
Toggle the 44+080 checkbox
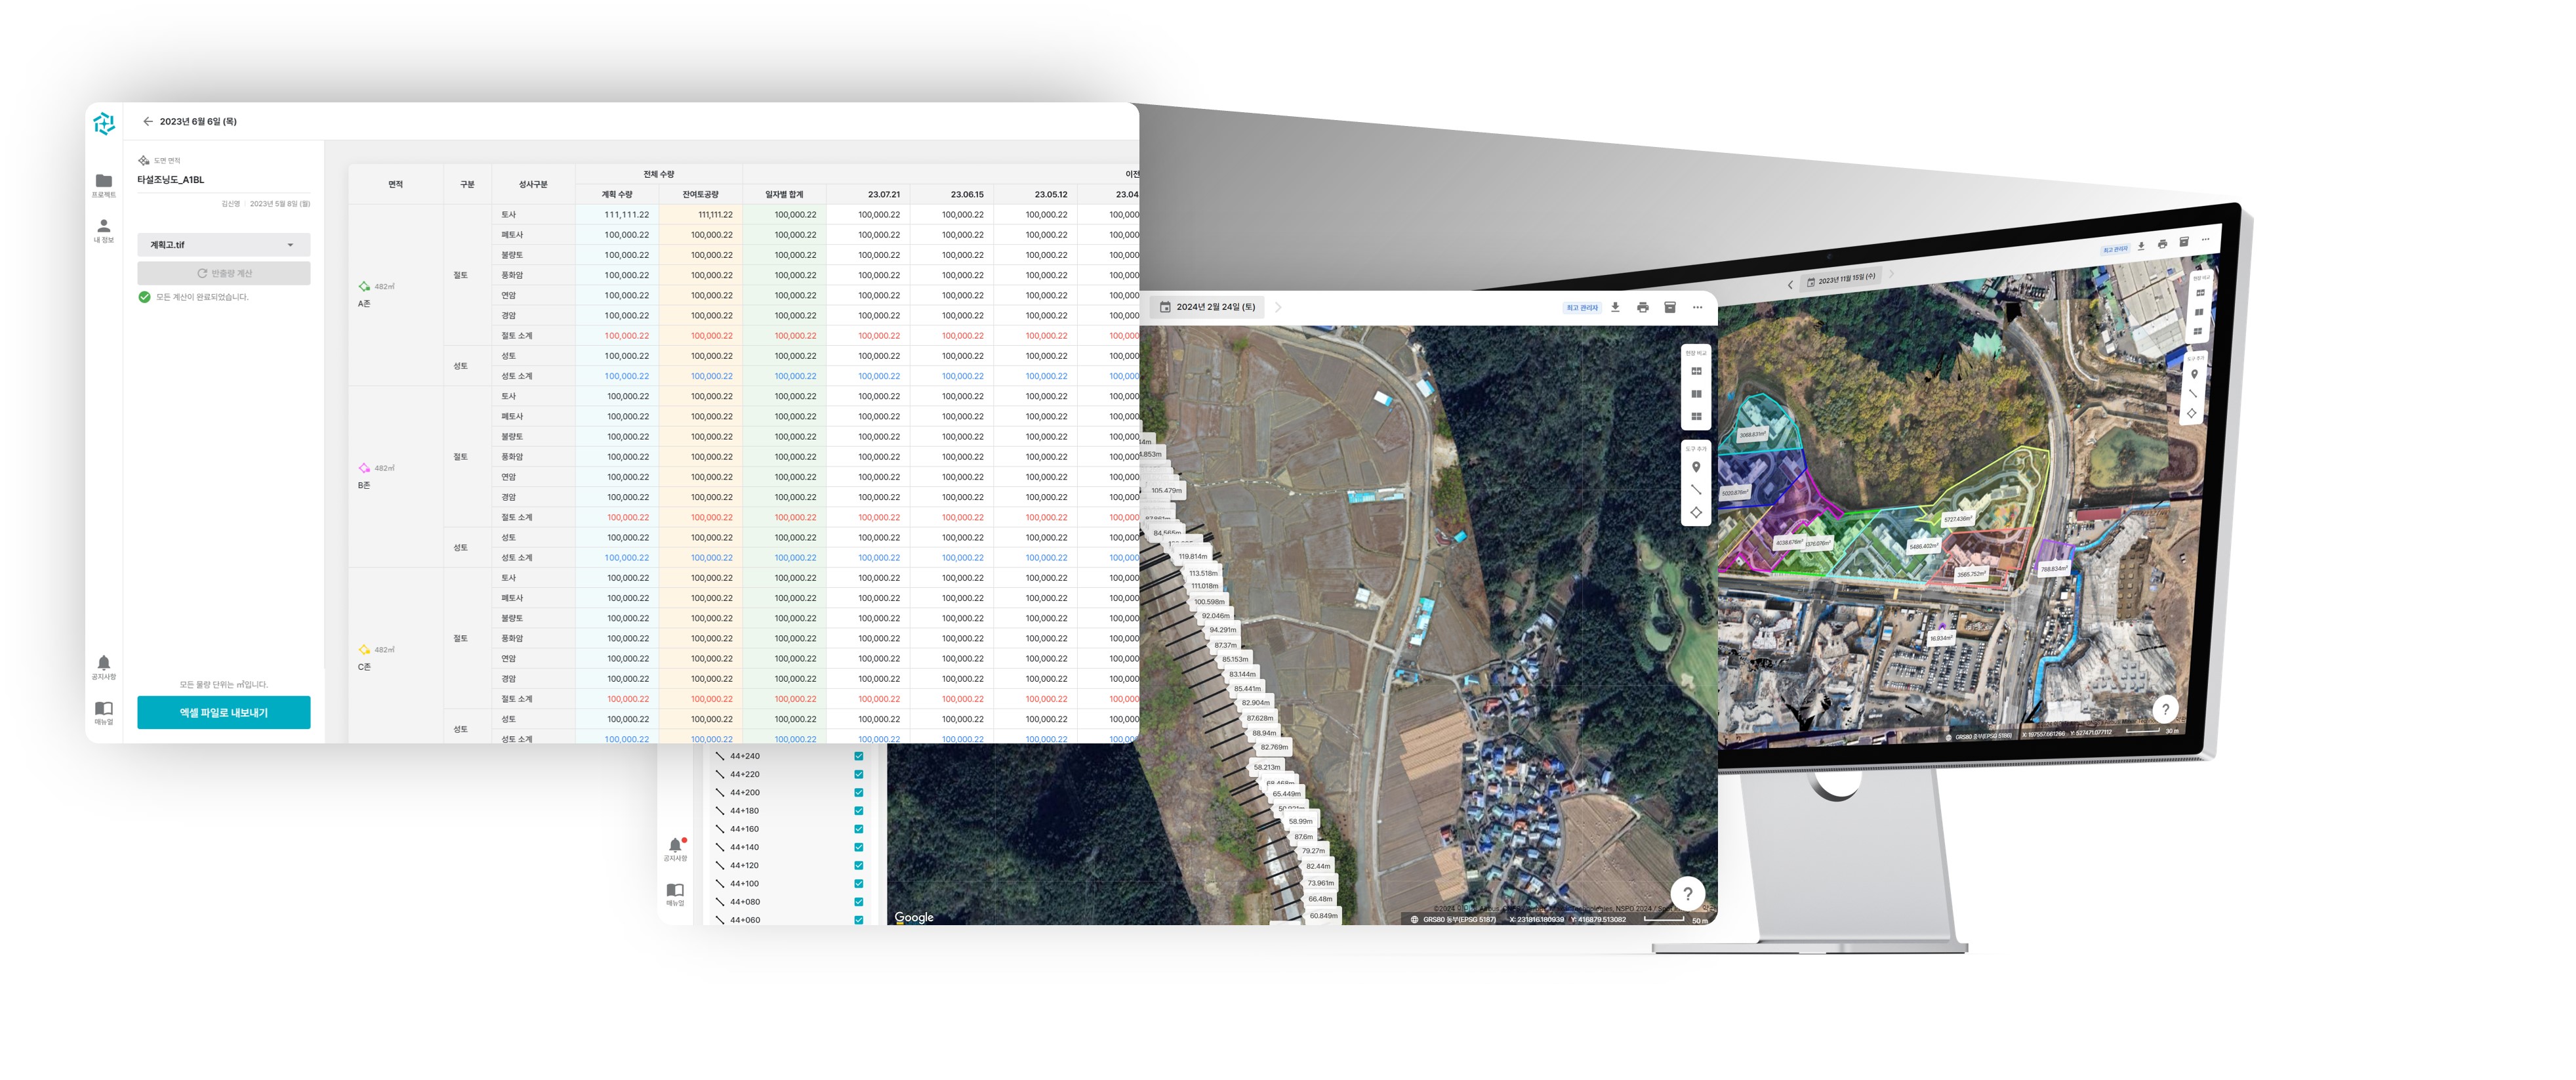pyautogui.click(x=859, y=902)
